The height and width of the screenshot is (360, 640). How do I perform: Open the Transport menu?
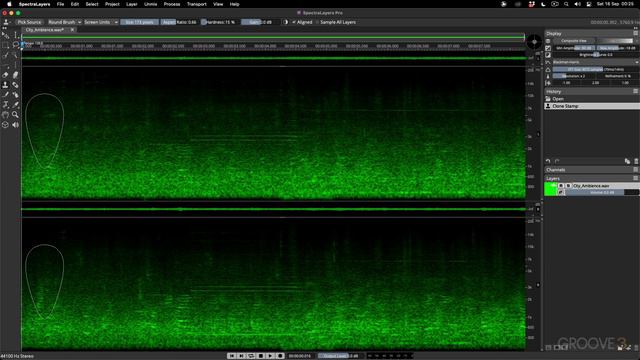(x=197, y=4)
